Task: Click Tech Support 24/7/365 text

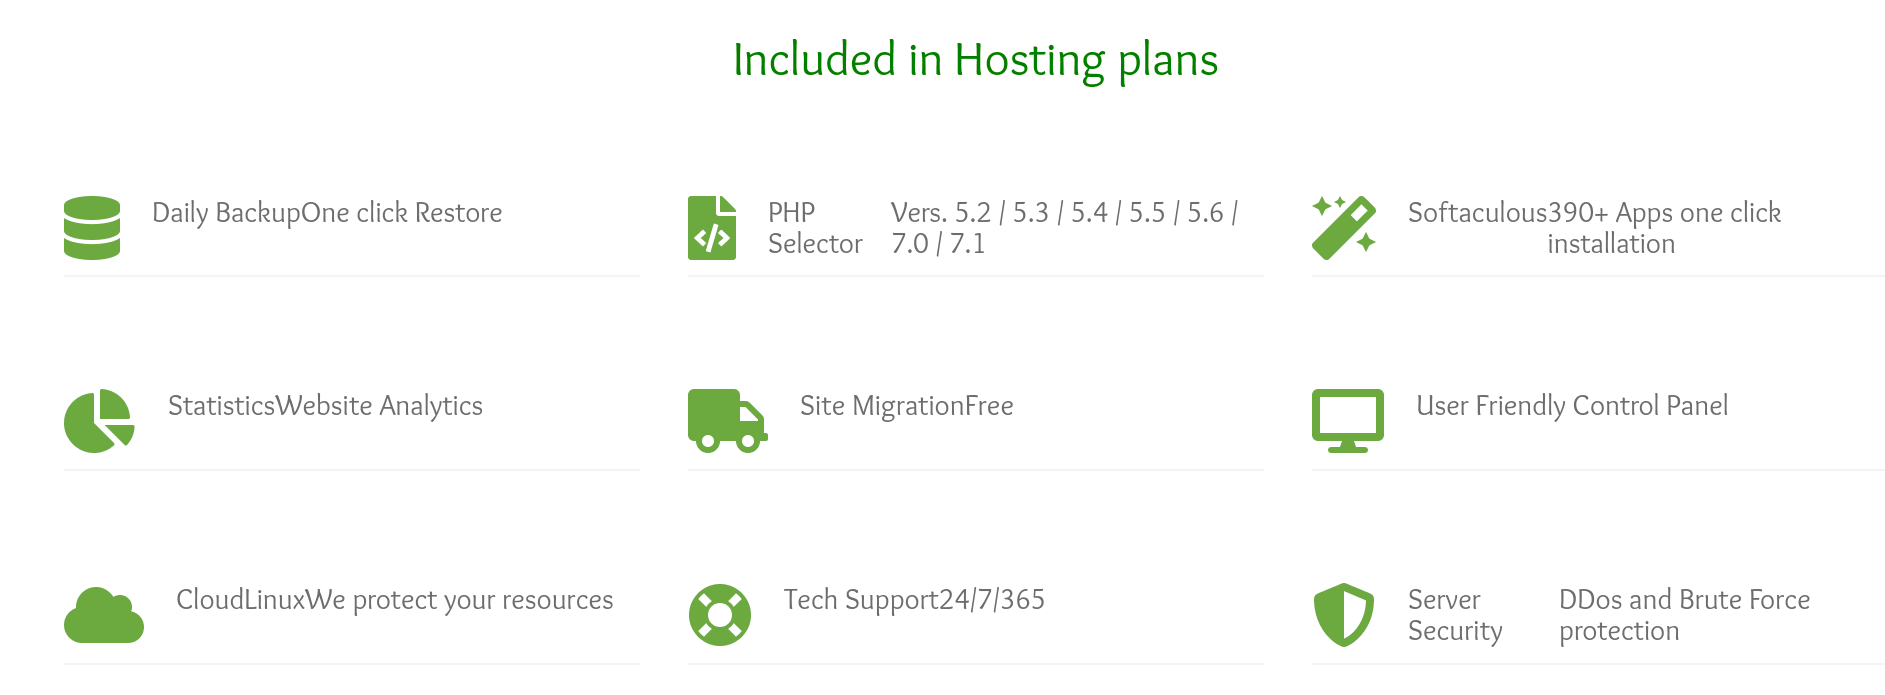Action: [914, 600]
